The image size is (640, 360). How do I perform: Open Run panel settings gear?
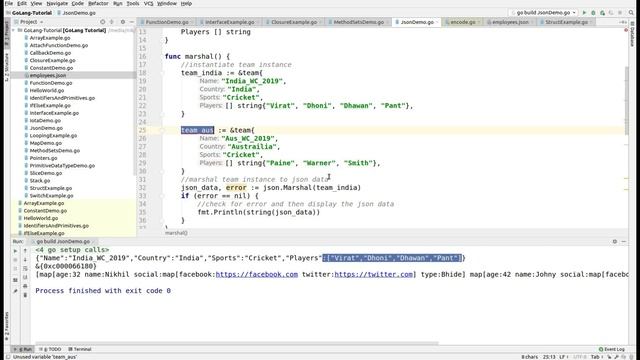click(615, 242)
